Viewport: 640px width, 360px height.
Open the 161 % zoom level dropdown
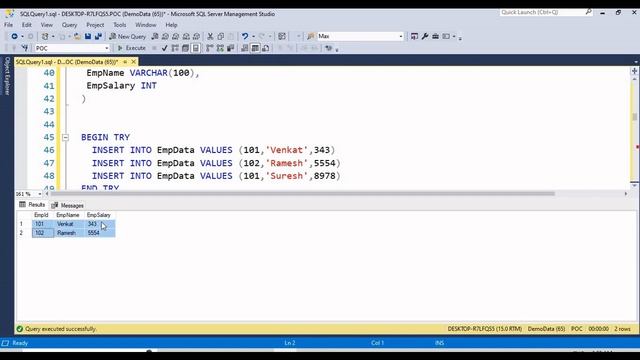[40, 194]
